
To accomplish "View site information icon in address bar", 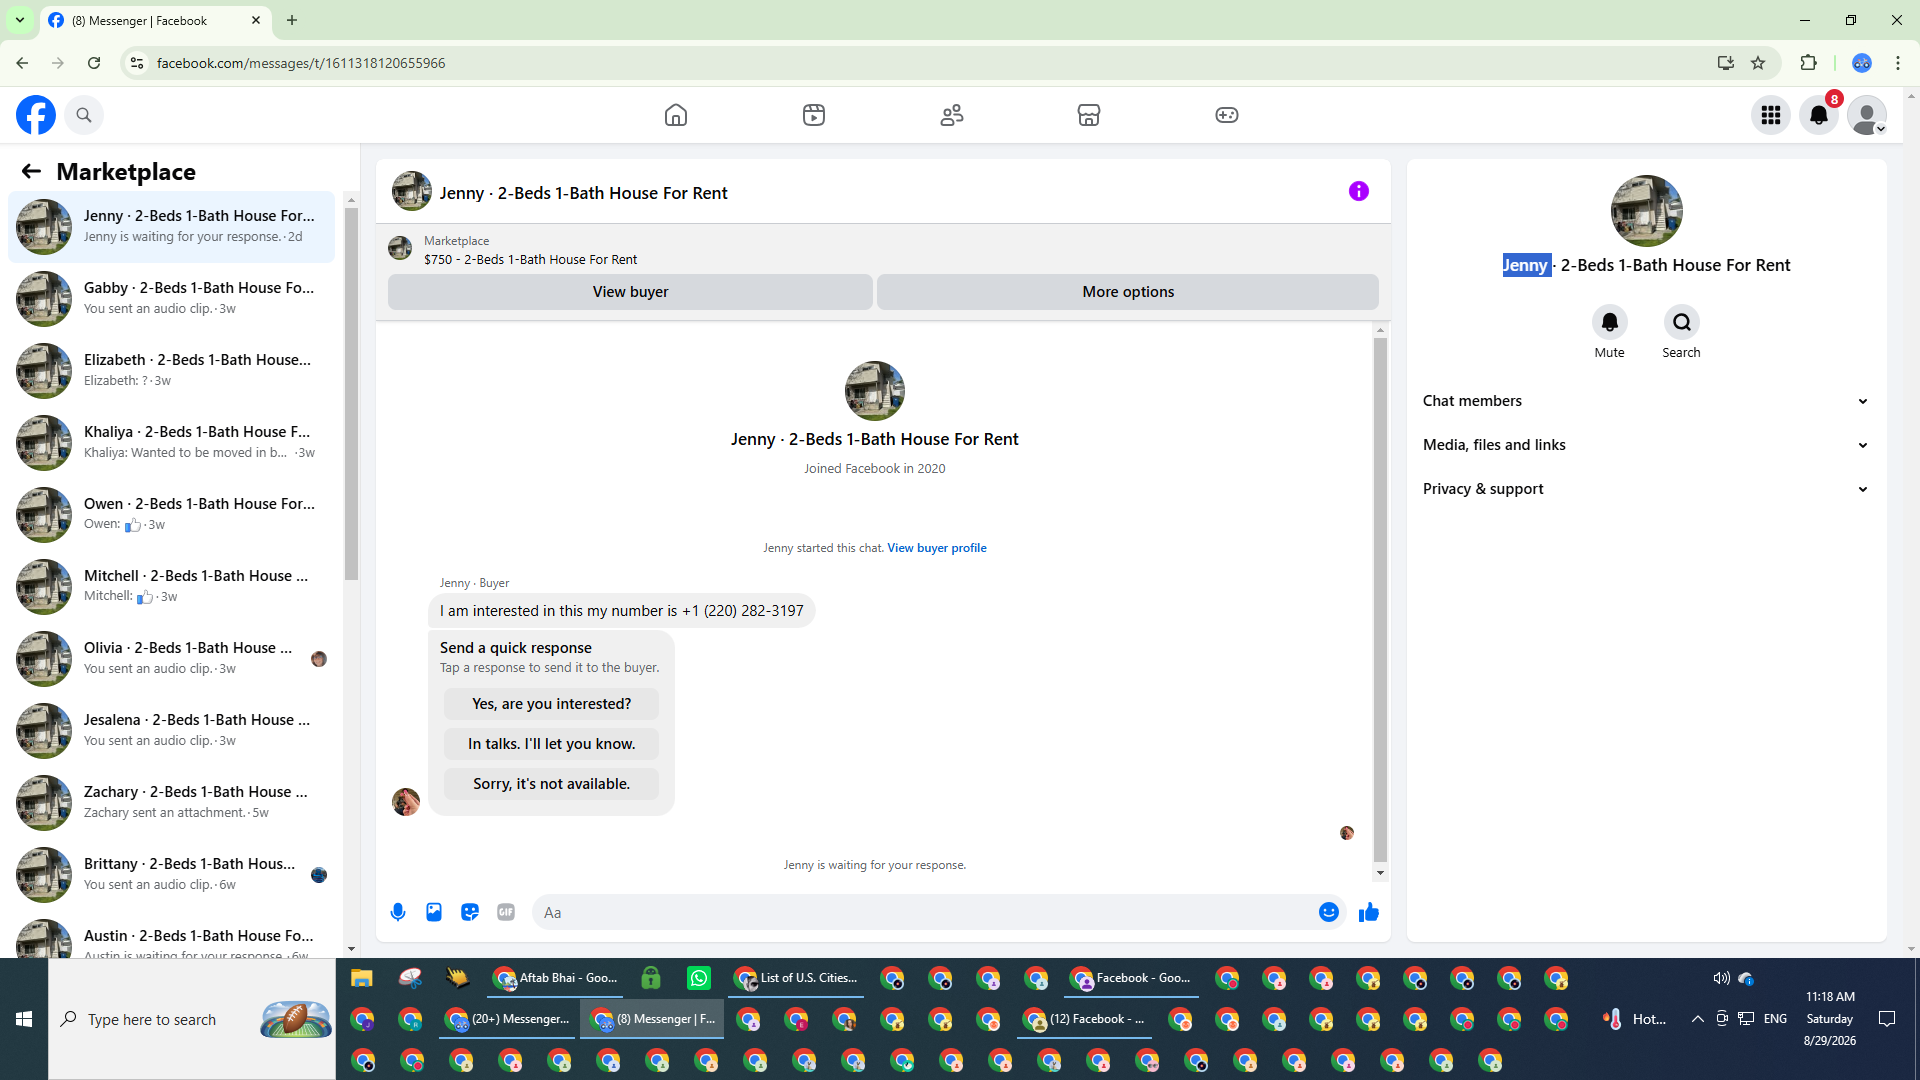I will pyautogui.click(x=137, y=63).
